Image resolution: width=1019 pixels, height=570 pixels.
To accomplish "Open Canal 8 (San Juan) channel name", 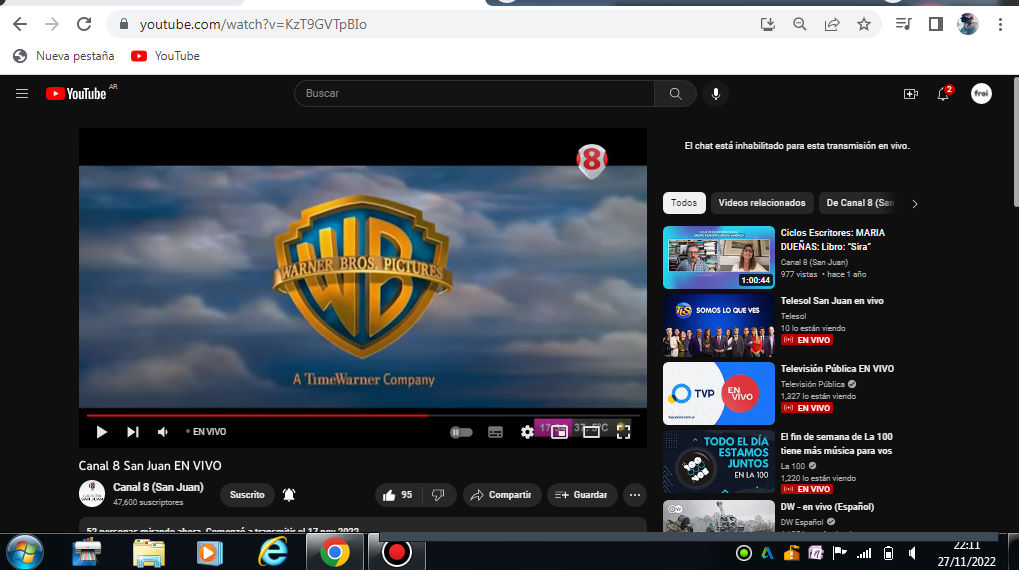I will coord(158,487).
